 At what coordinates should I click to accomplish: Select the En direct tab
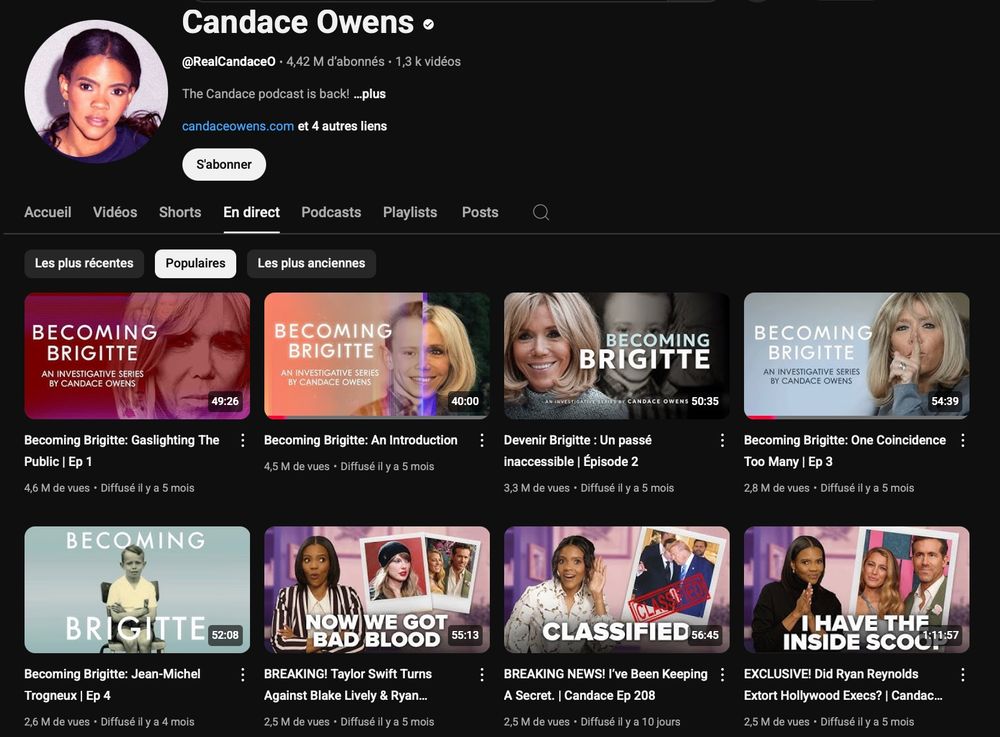[251, 212]
